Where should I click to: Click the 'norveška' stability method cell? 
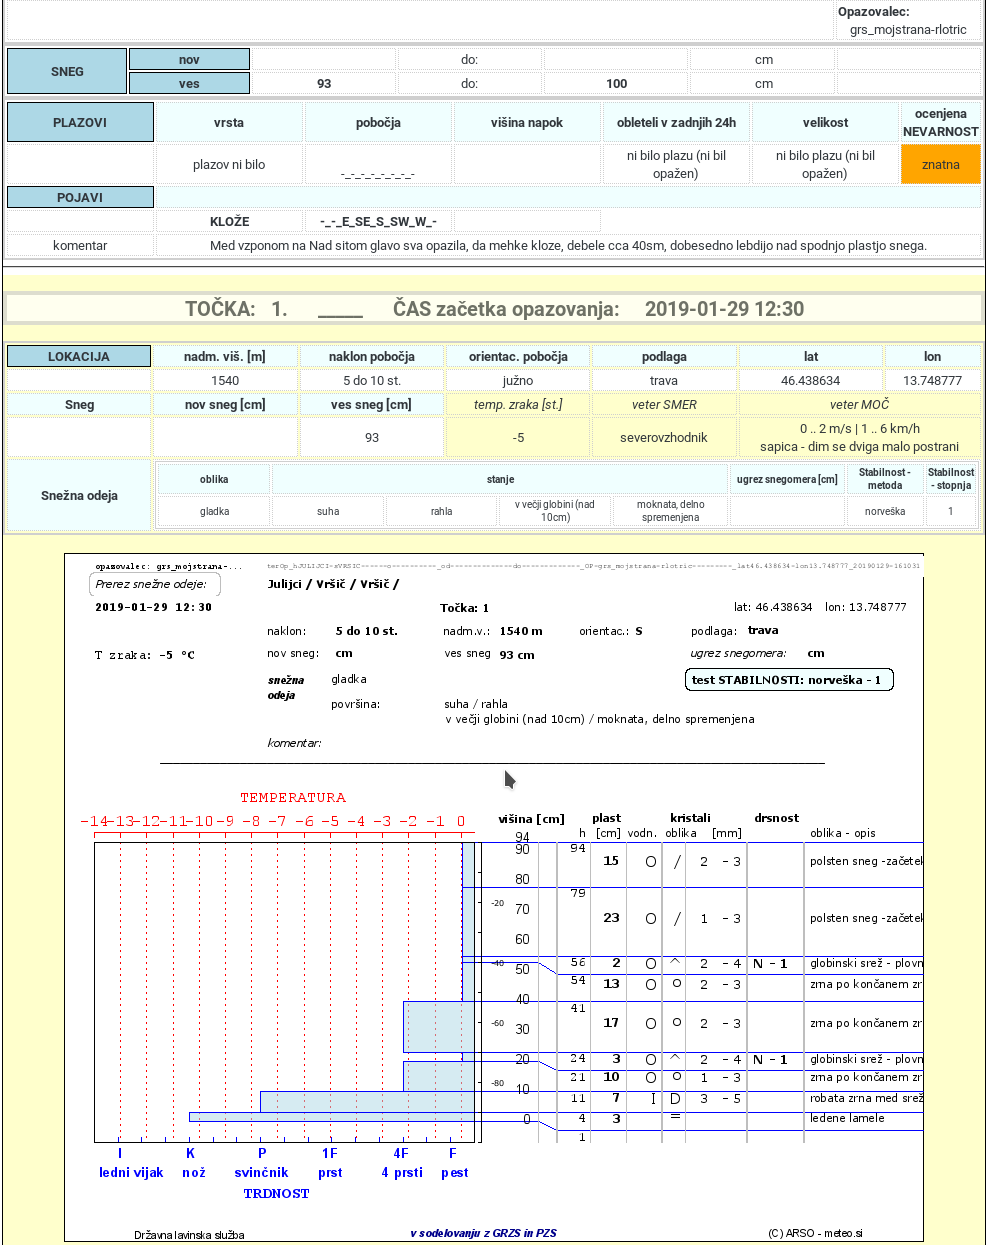[885, 511]
